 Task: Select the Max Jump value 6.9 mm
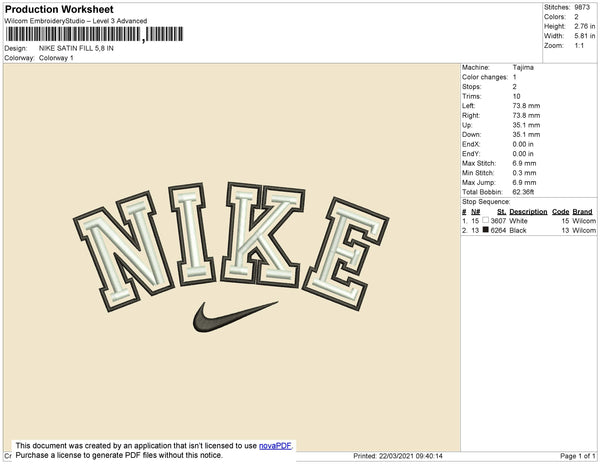[524, 182]
